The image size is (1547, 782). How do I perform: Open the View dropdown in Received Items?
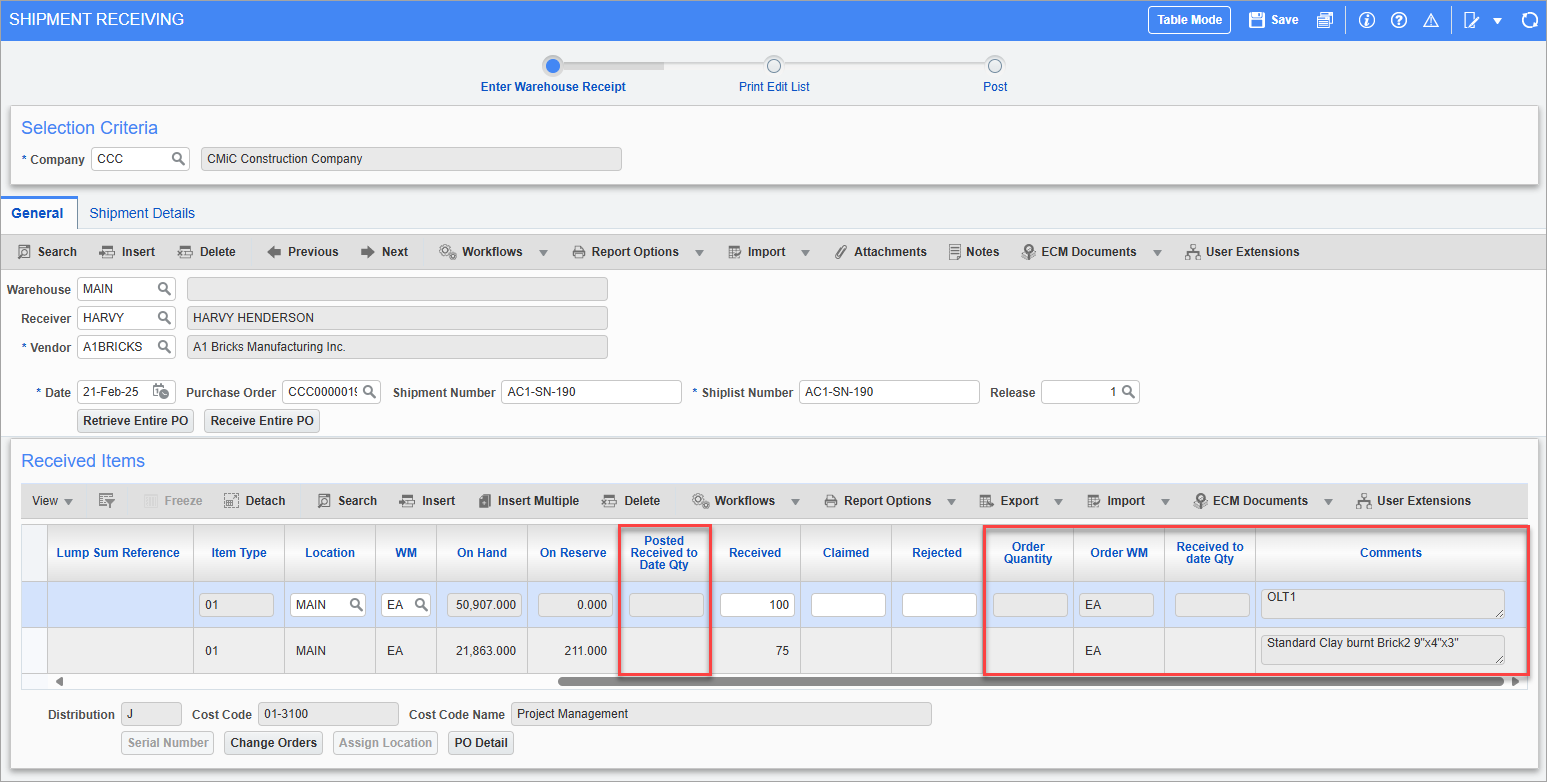coord(53,501)
